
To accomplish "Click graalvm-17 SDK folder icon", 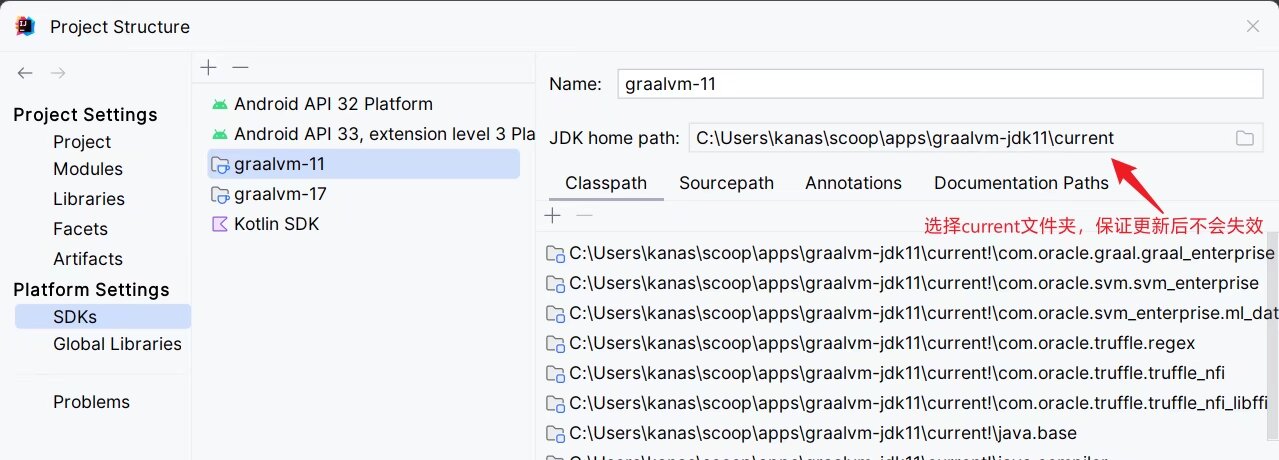I will click(x=220, y=194).
